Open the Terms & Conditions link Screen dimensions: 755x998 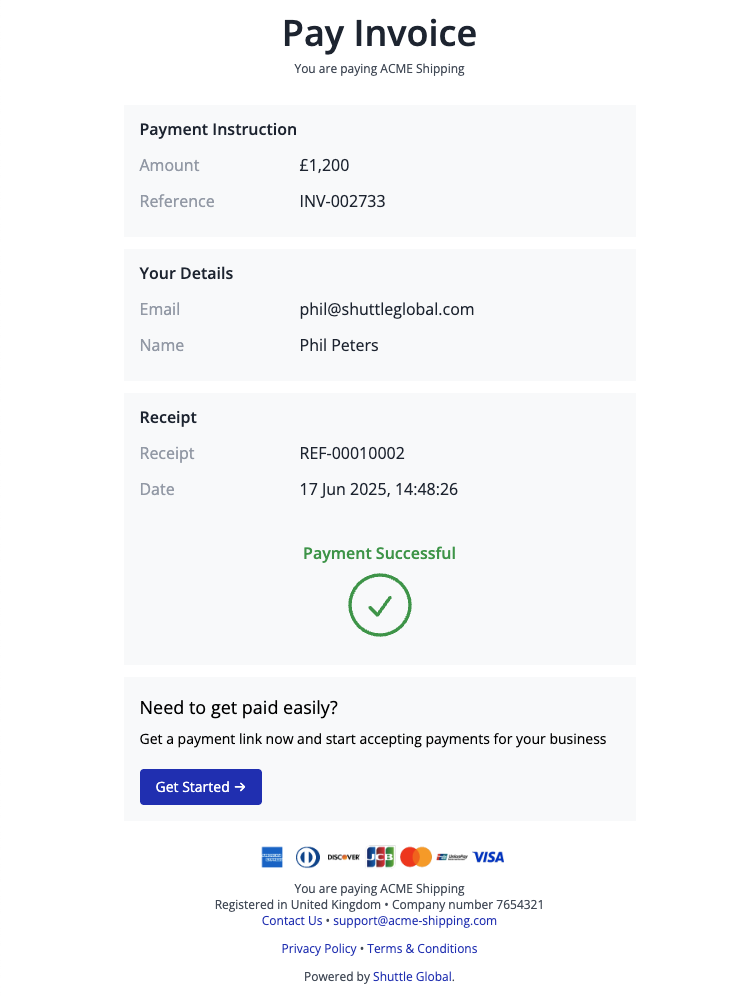pyautogui.click(x=422, y=949)
